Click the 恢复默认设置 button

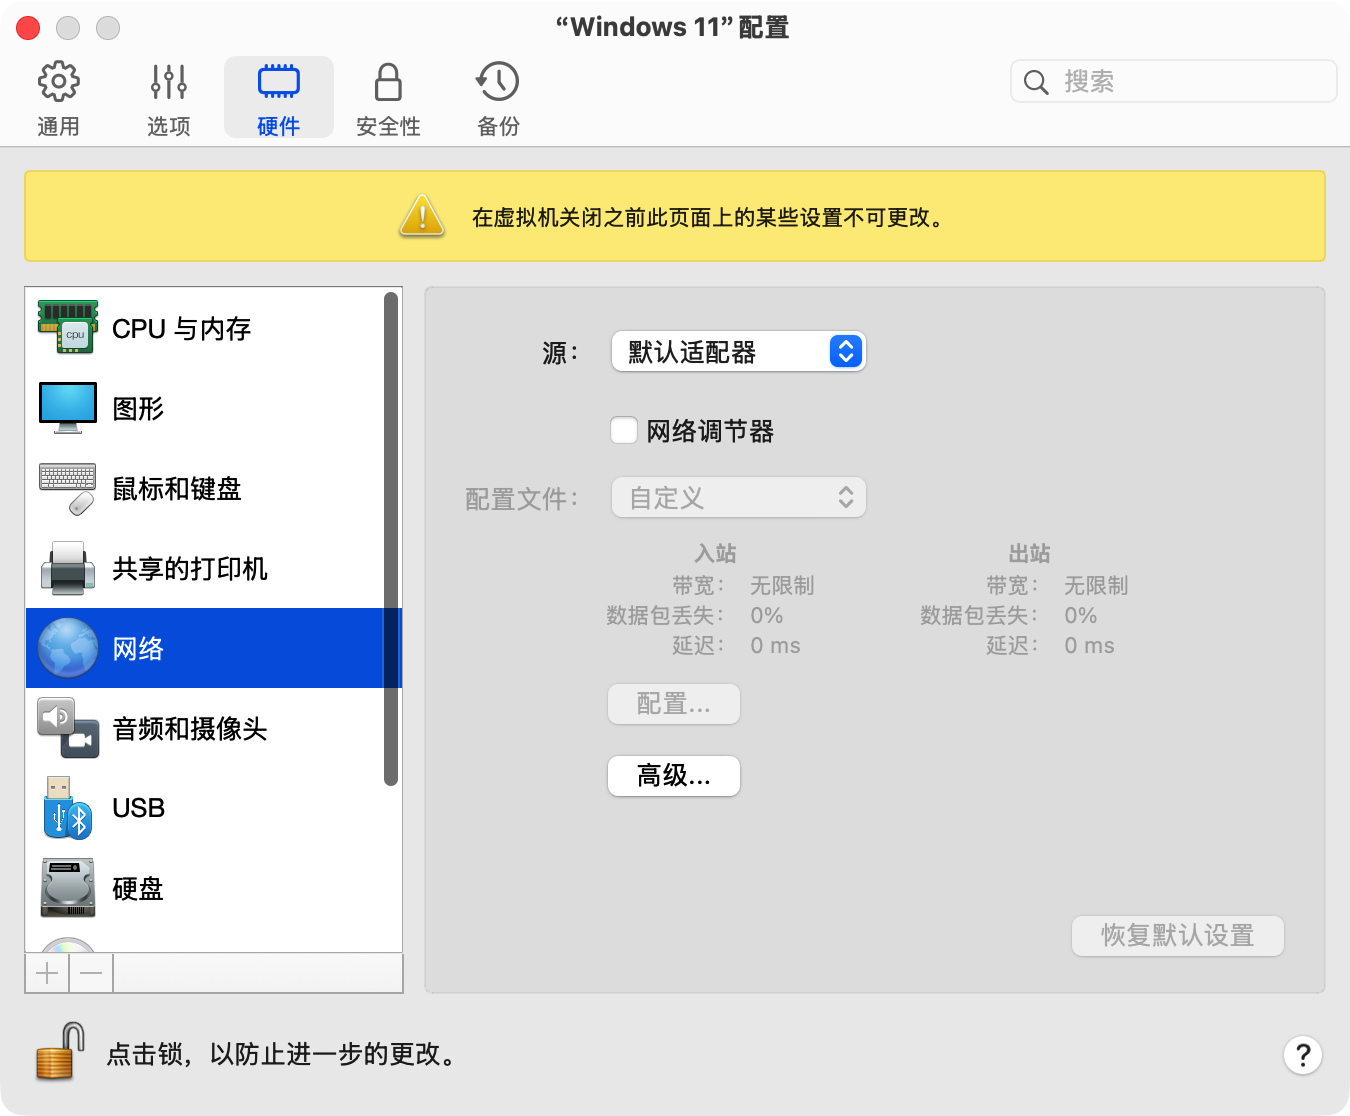pos(1178,936)
